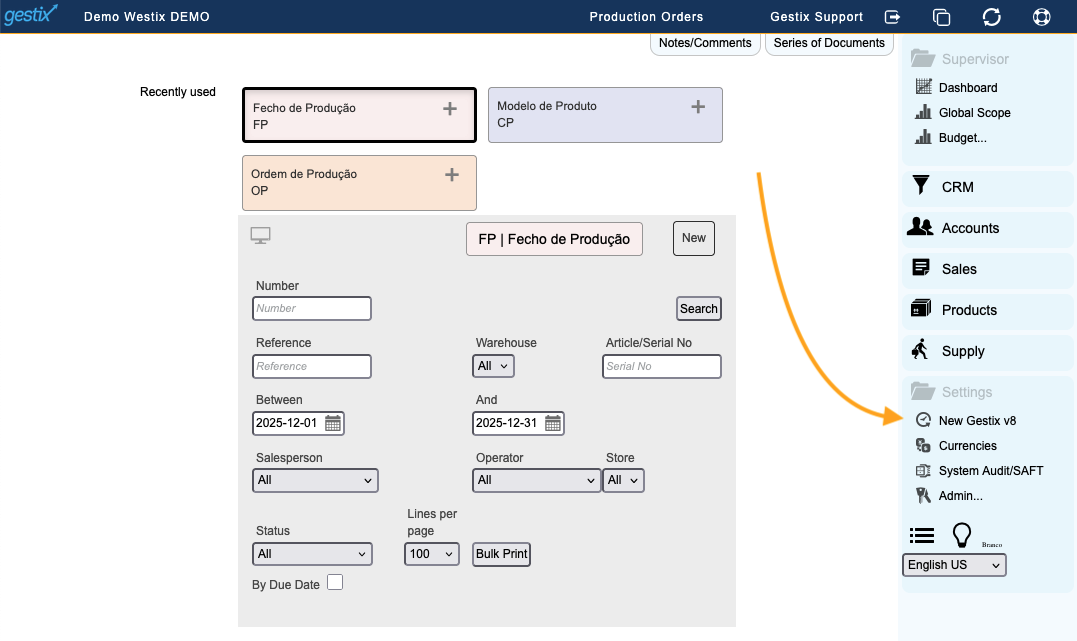Click the duplicate window icon
The width and height of the screenshot is (1077, 641).
tap(941, 17)
